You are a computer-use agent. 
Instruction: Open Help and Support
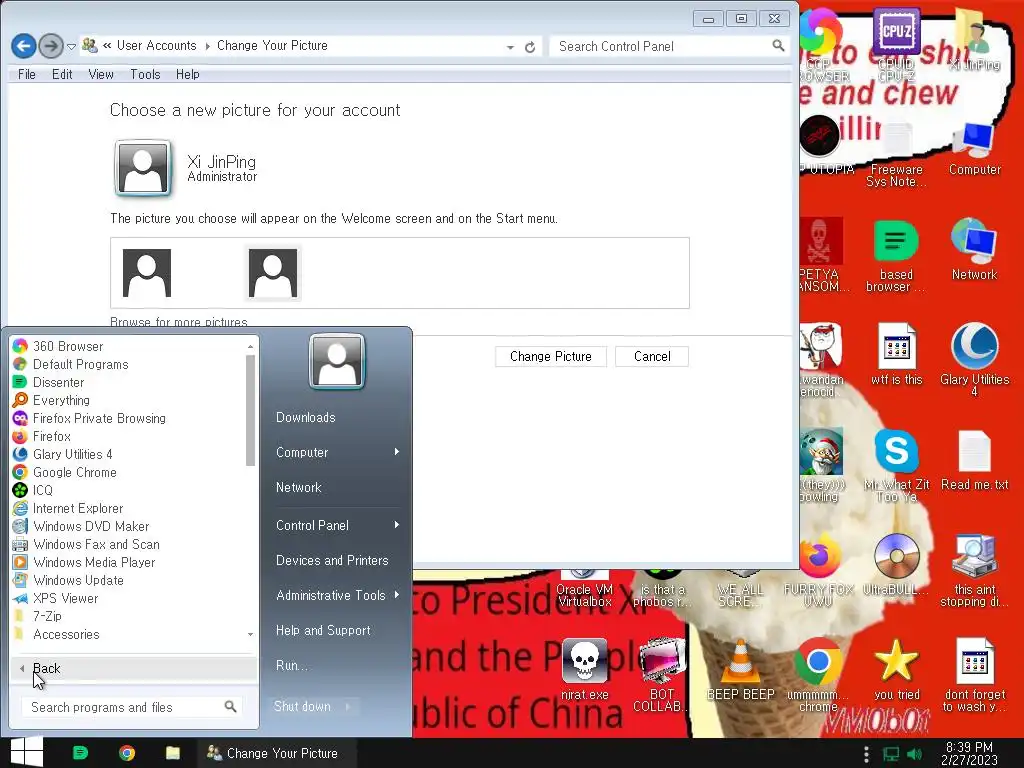[323, 630]
